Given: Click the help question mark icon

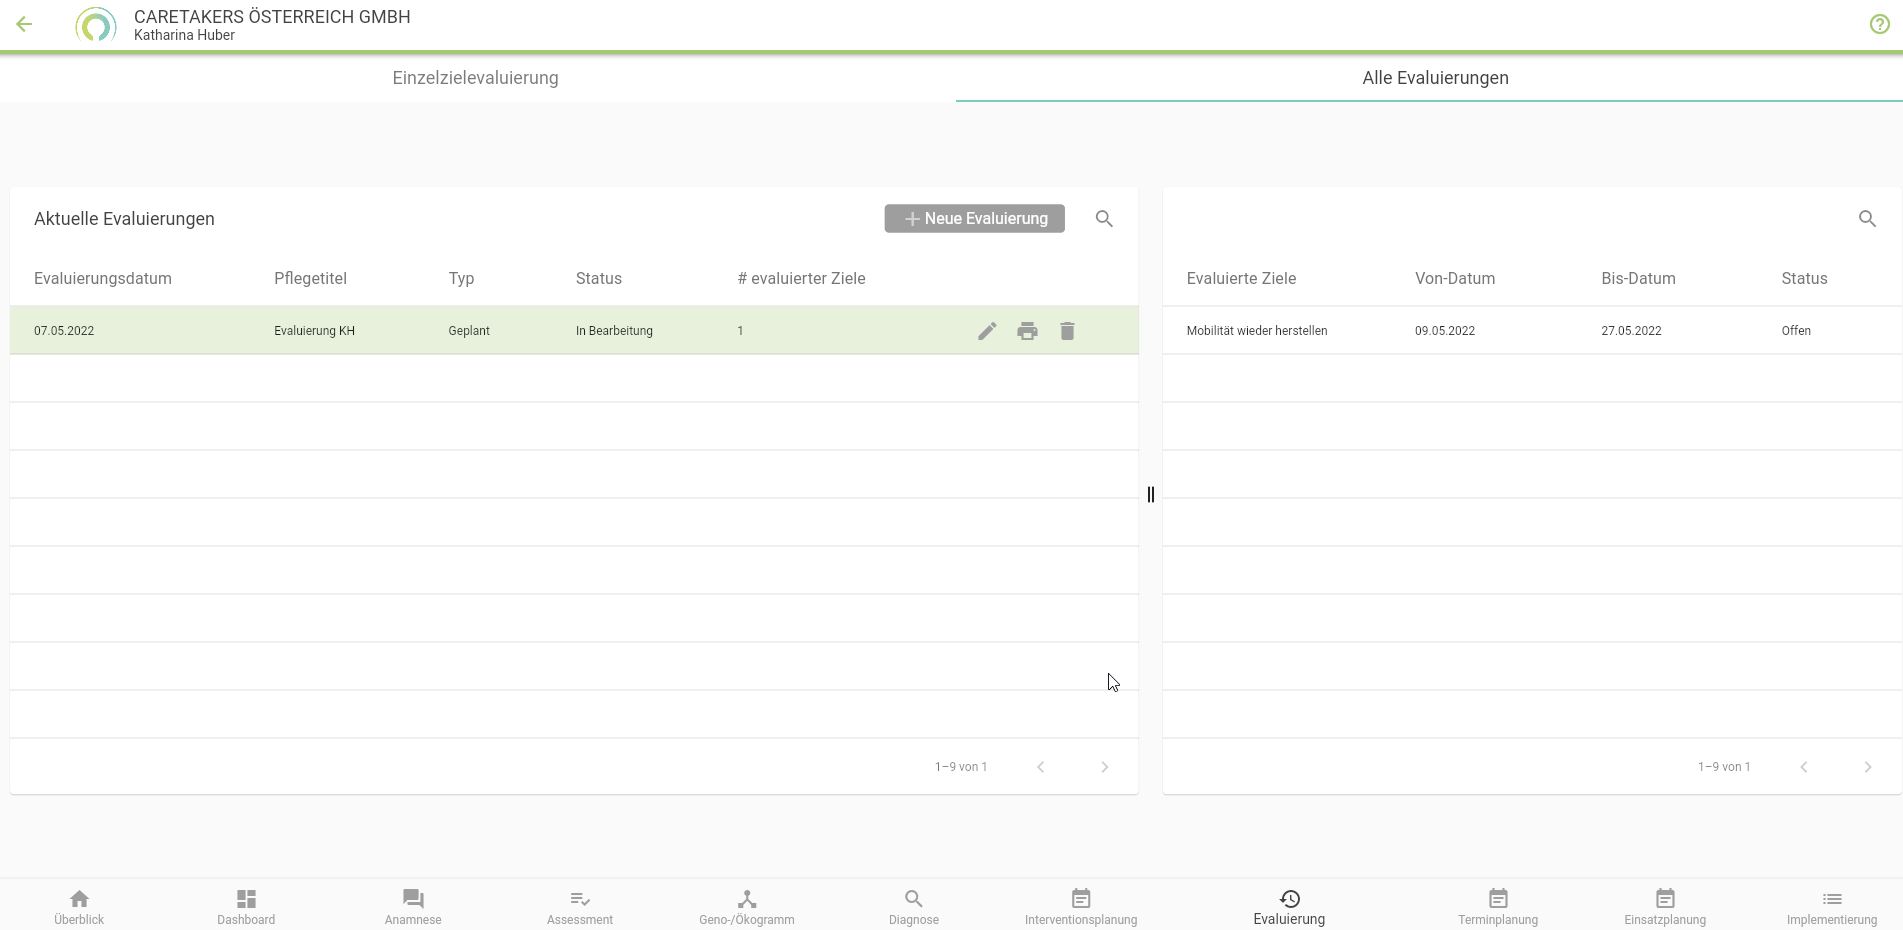Looking at the screenshot, I should click(1879, 25).
